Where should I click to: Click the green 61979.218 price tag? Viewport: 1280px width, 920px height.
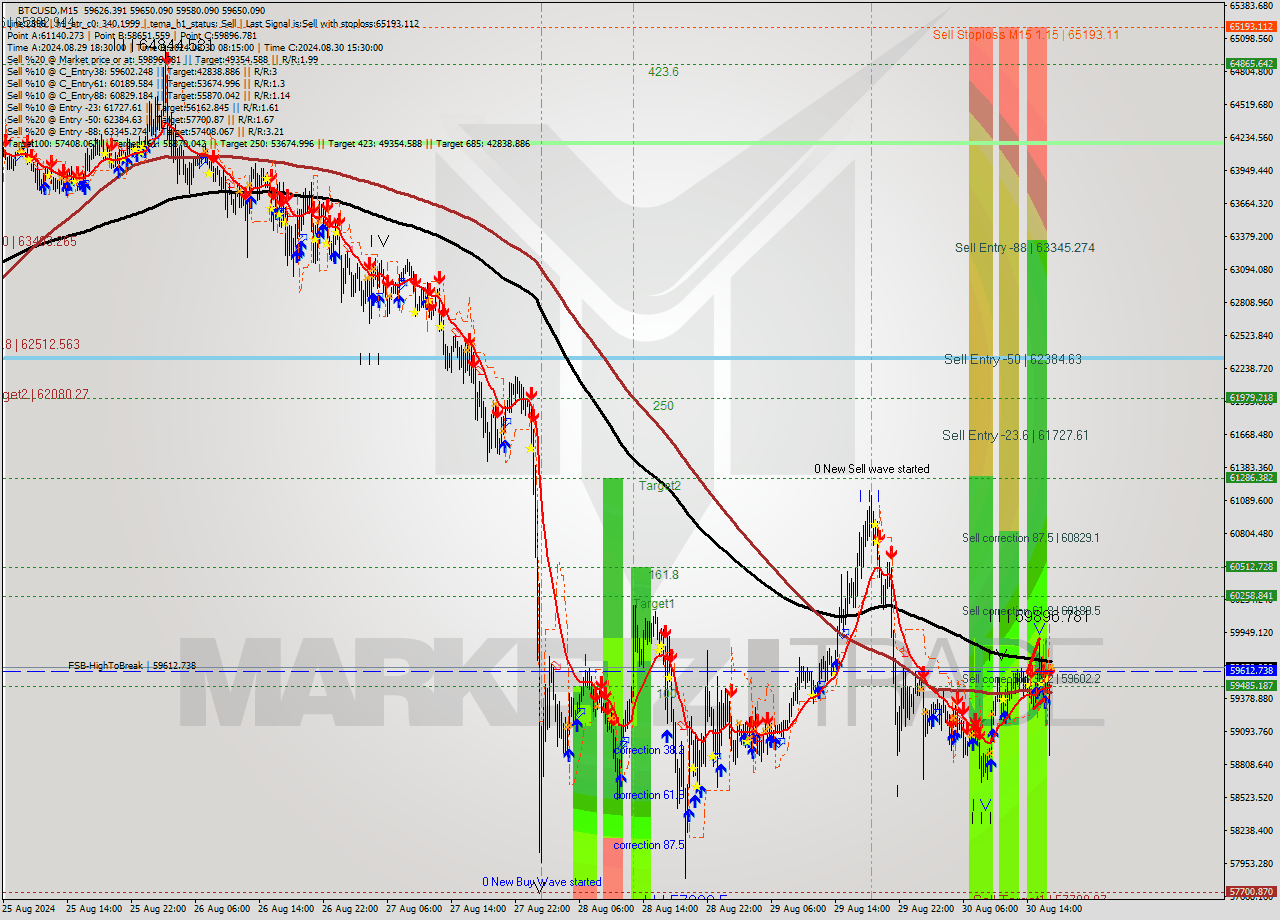(1252, 398)
